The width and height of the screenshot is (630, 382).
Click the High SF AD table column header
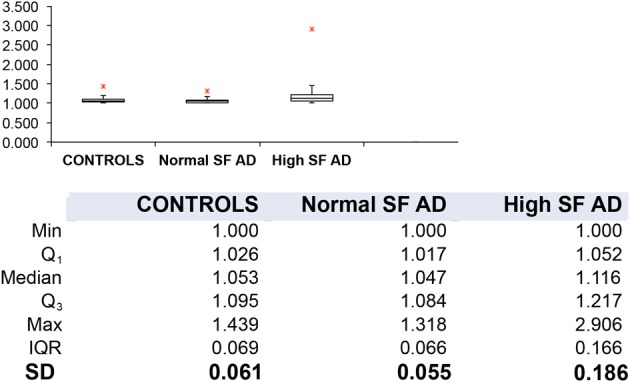point(562,204)
